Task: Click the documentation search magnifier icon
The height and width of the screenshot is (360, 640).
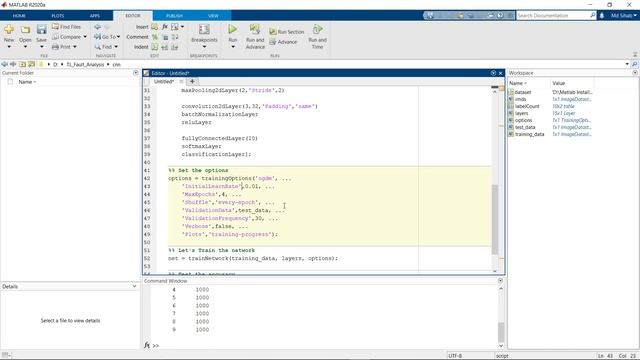Action: [593, 15]
